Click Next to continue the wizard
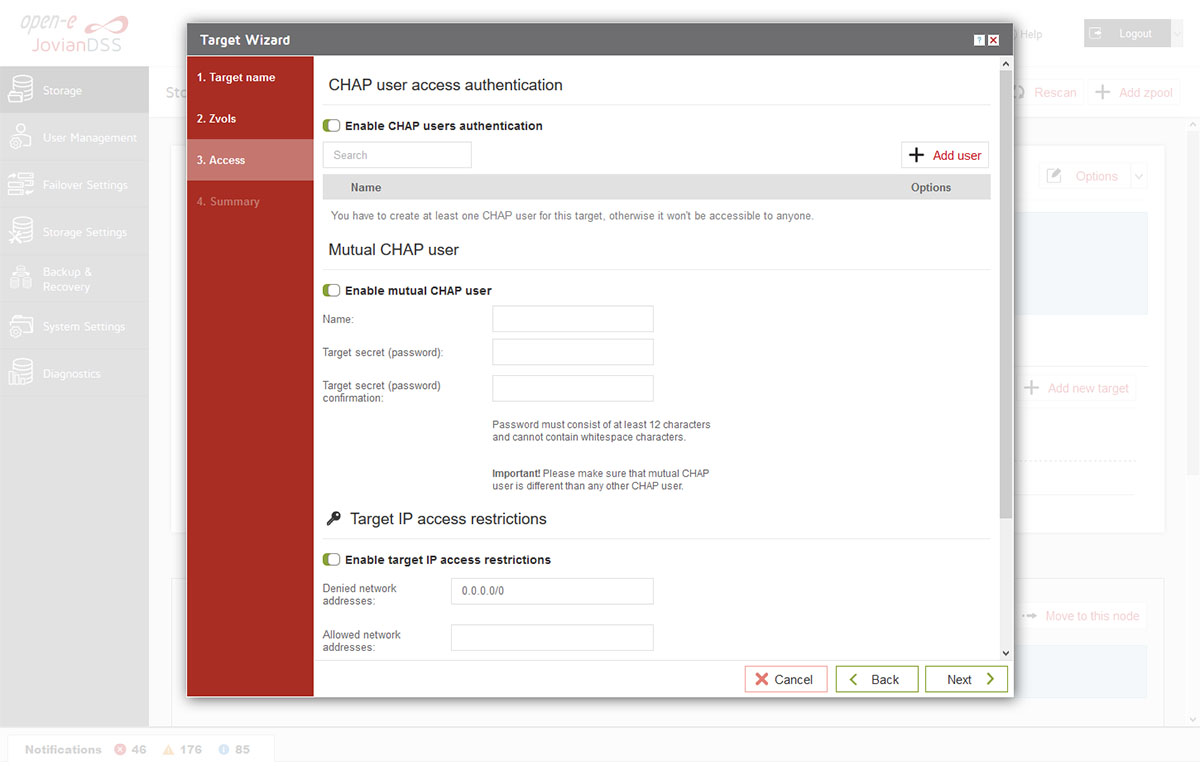The width and height of the screenshot is (1200, 766). pyautogui.click(x=966, y=679)
